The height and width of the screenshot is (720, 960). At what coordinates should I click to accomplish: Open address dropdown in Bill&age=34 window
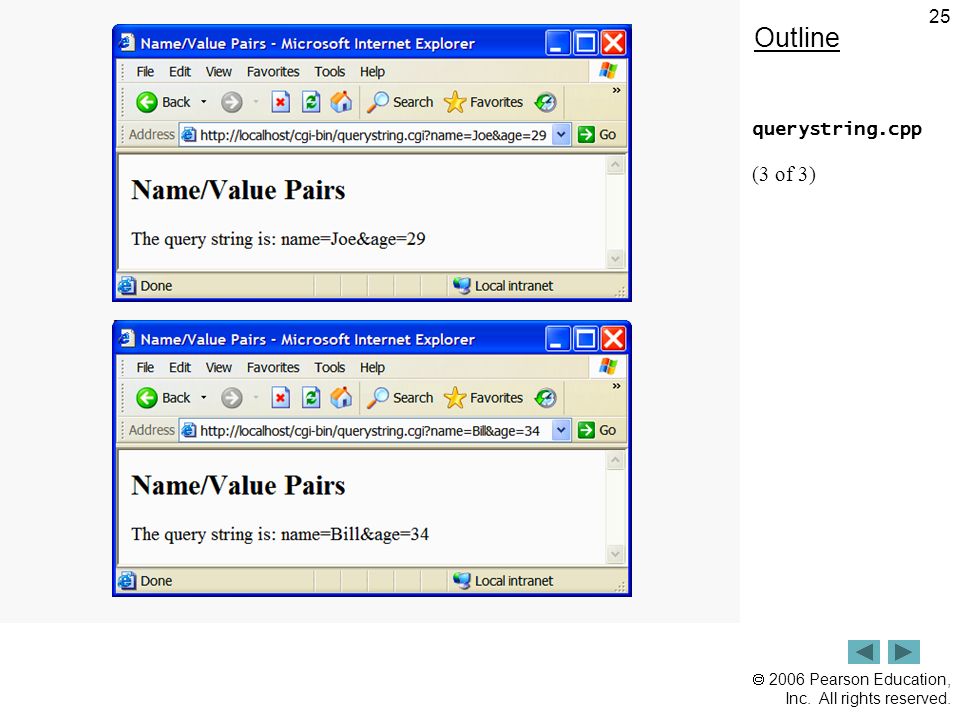pos(561,430)
